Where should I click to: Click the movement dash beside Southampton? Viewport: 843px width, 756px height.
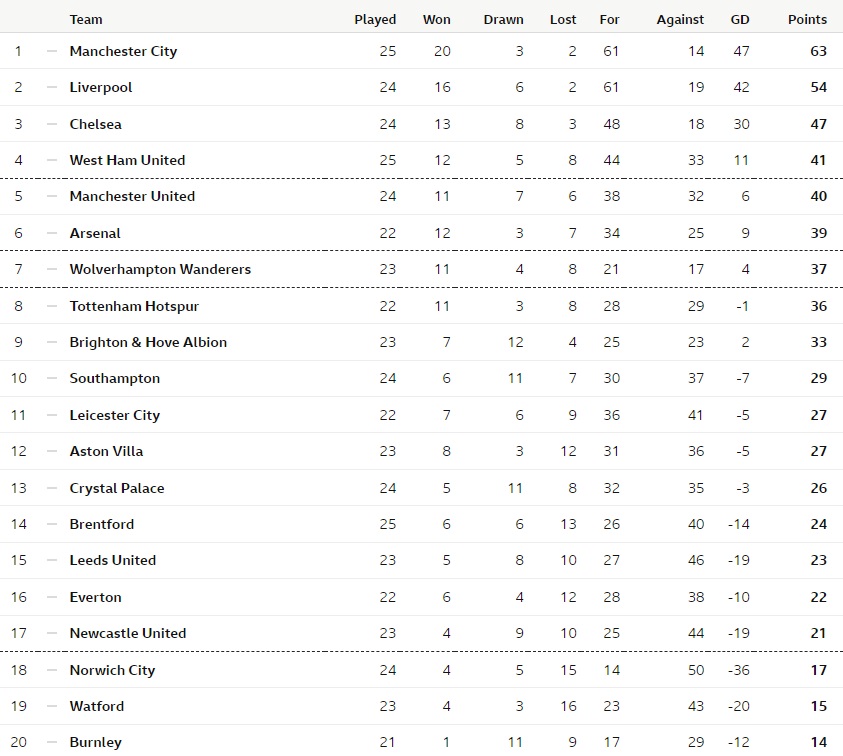(x=52, y=378)
